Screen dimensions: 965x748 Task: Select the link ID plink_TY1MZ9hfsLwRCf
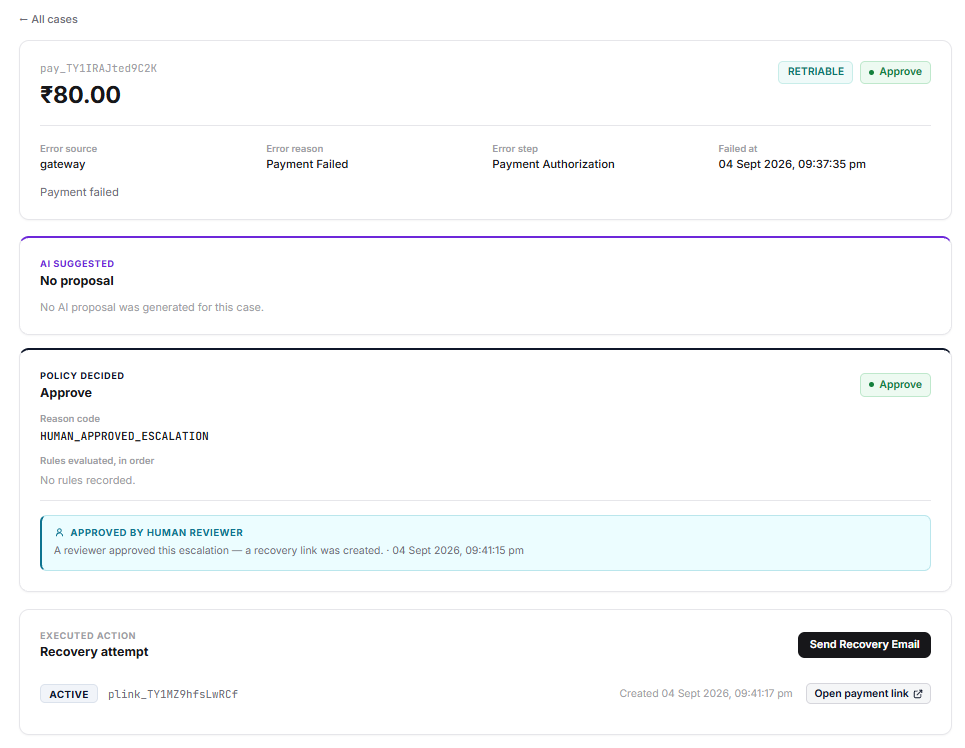coord(173,694)
